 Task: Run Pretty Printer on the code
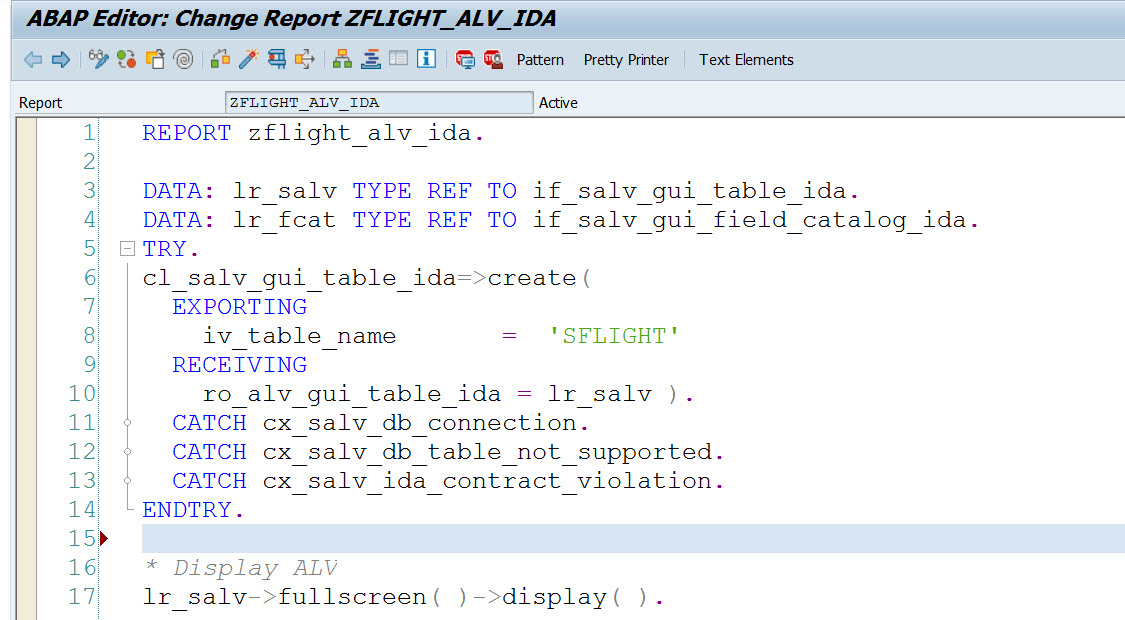coord(626,59)
